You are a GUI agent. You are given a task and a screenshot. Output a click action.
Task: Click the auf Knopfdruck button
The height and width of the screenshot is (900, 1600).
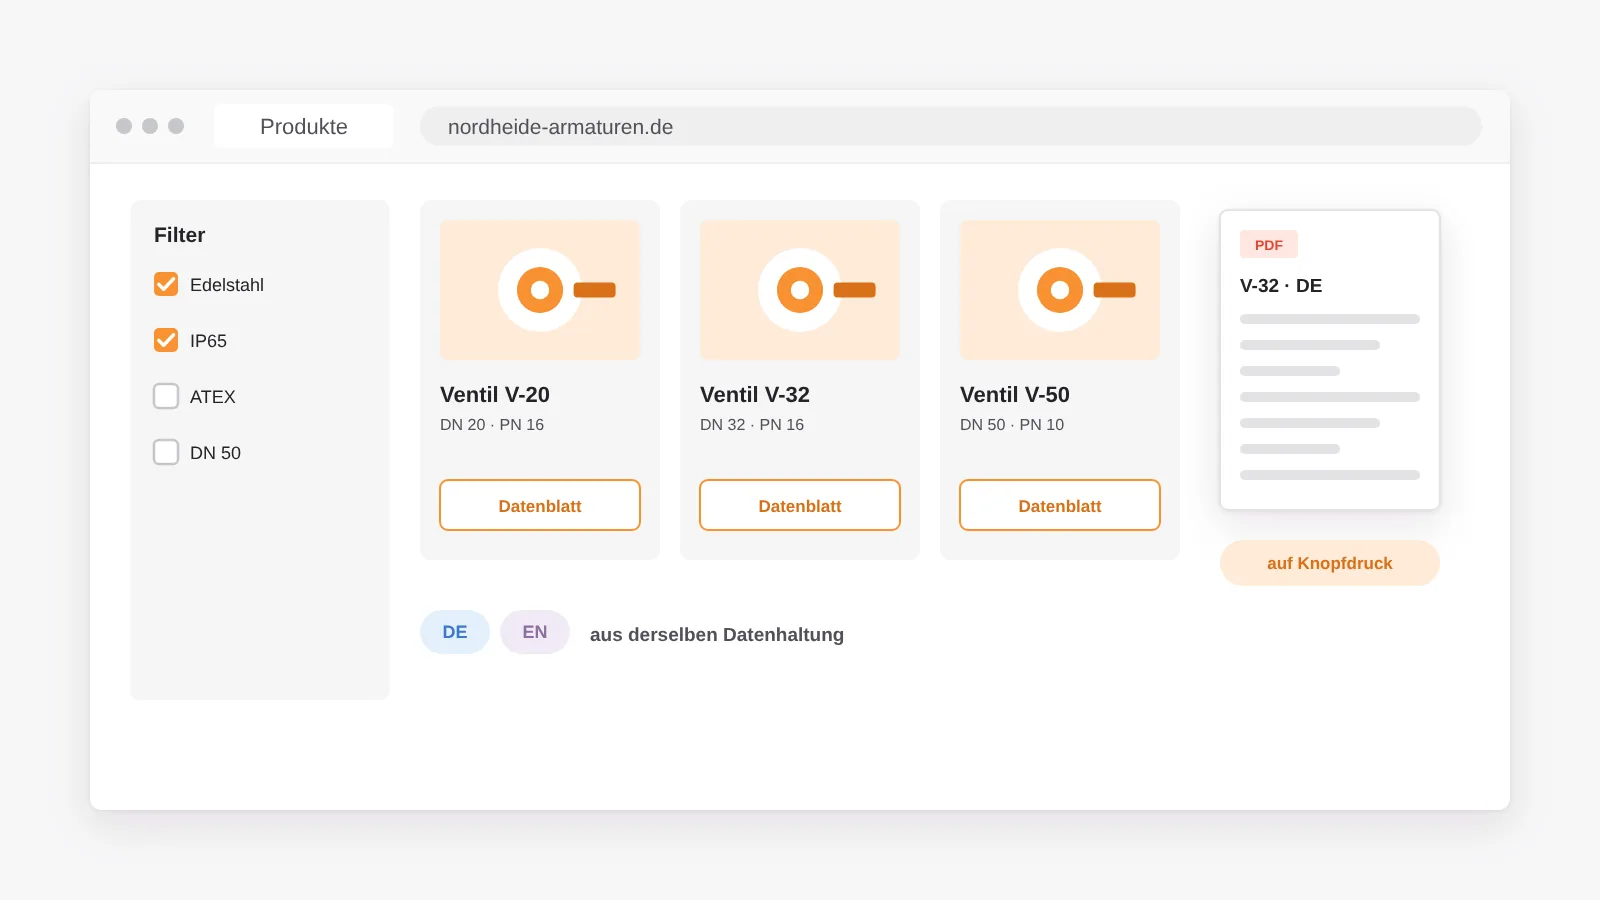pyautogui.click(x=1330, y=563)
